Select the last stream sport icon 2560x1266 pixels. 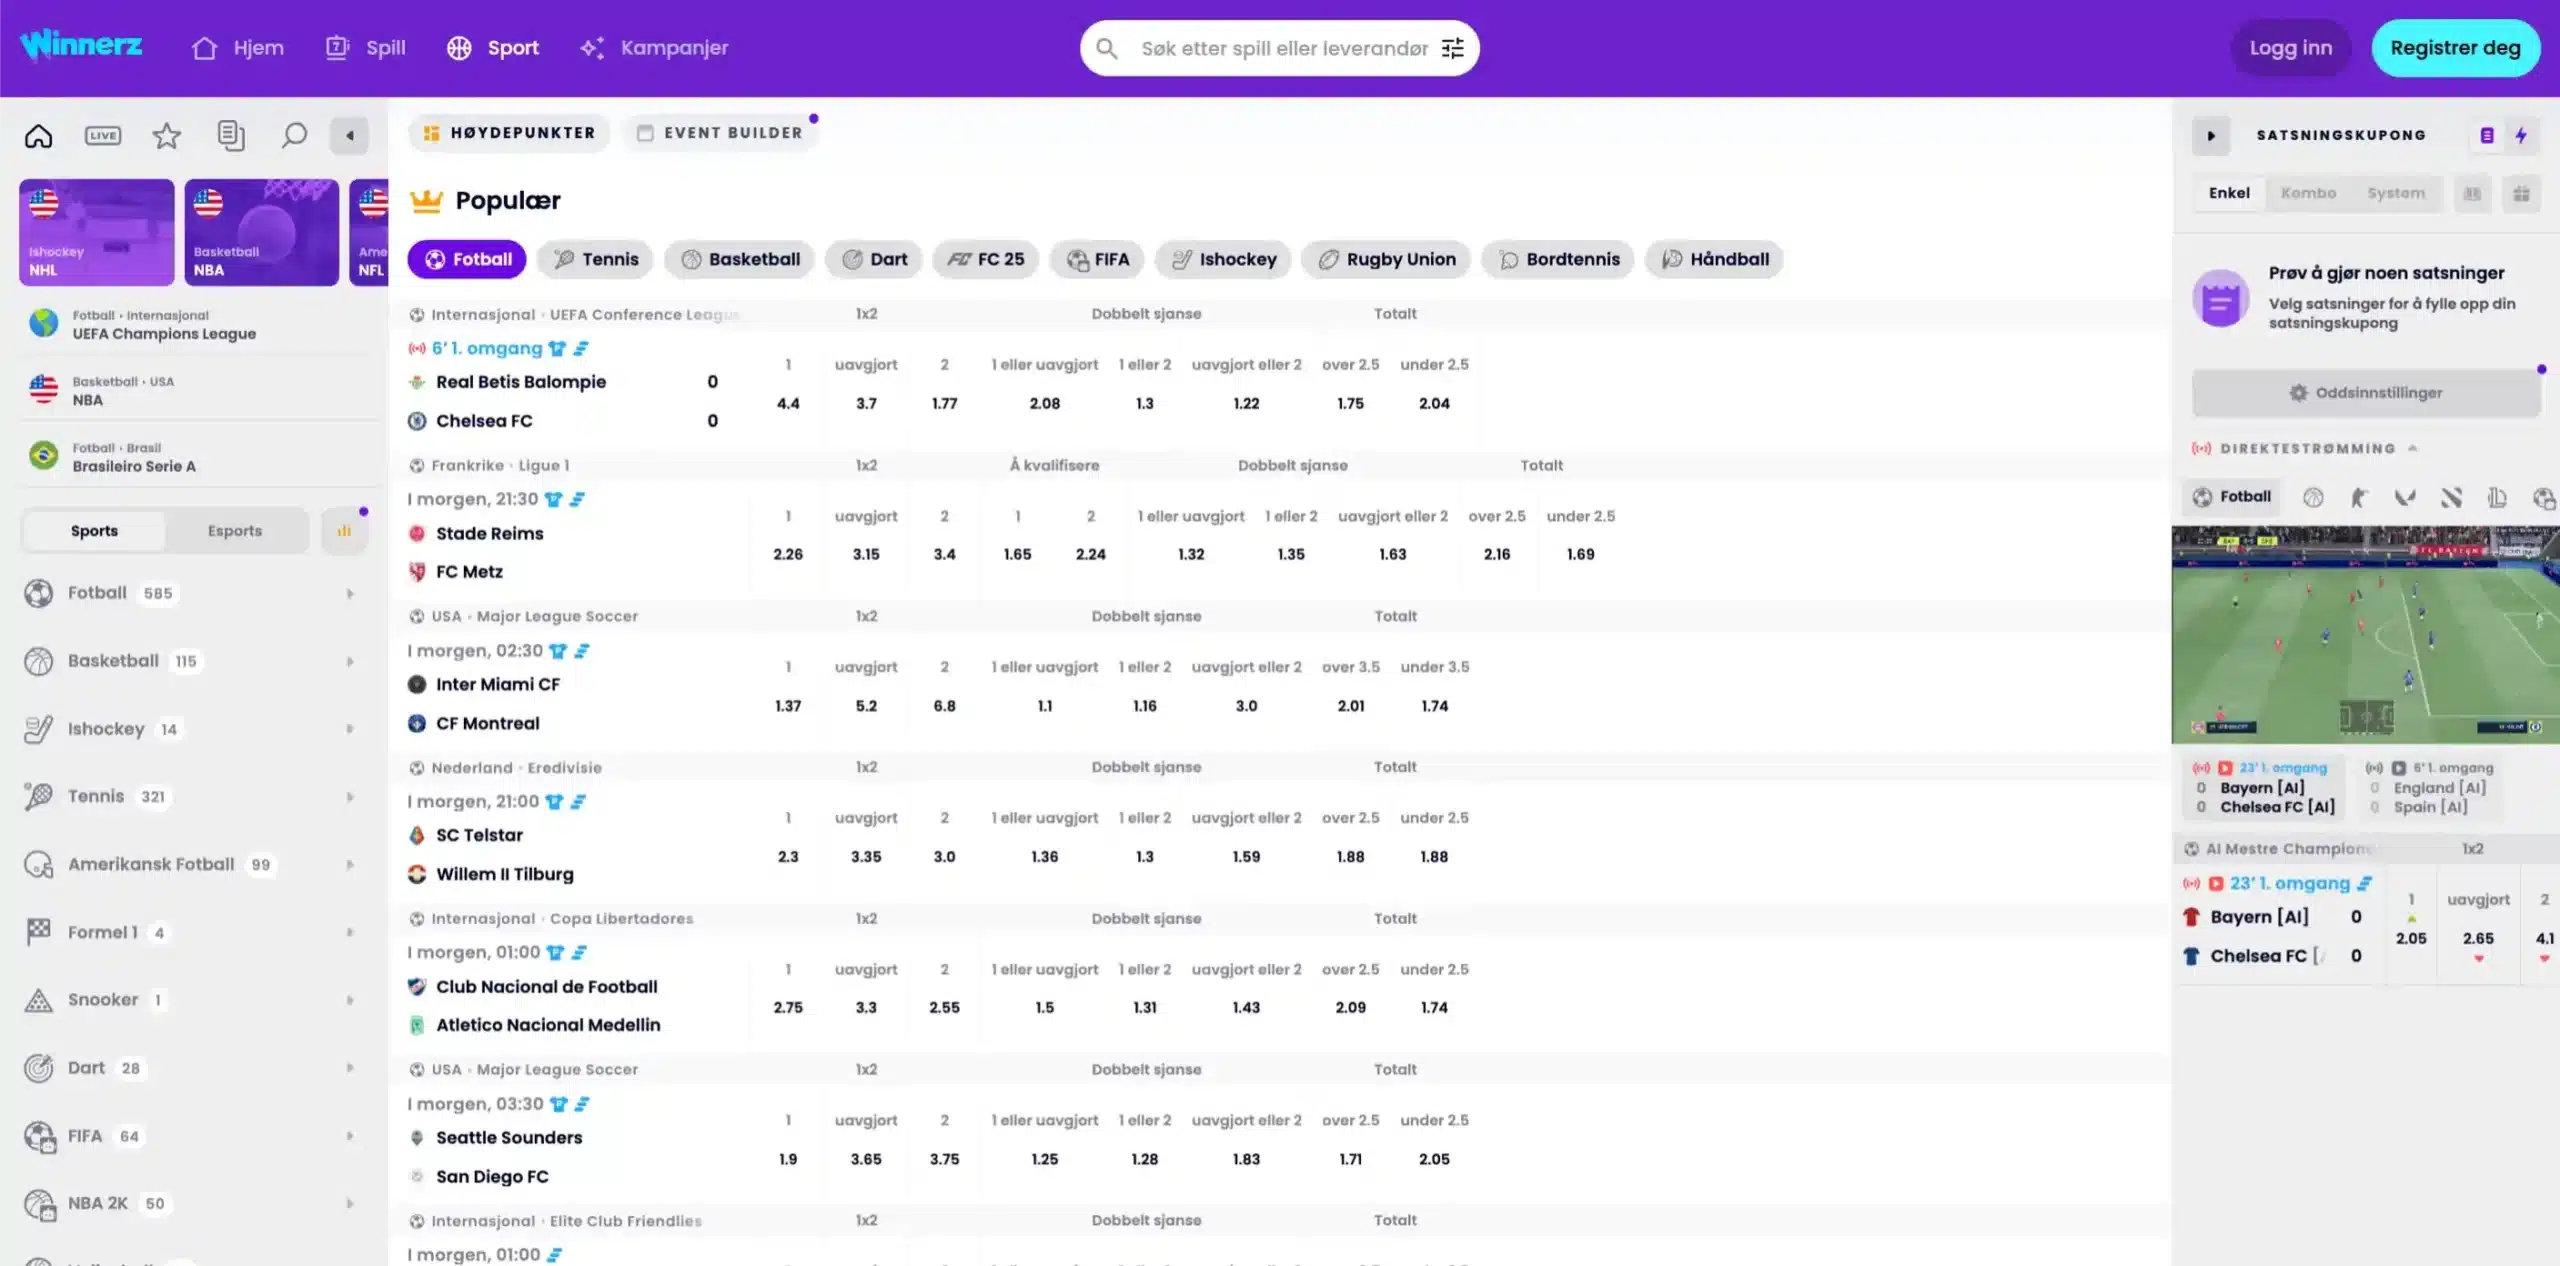(x=2543, y=497)
